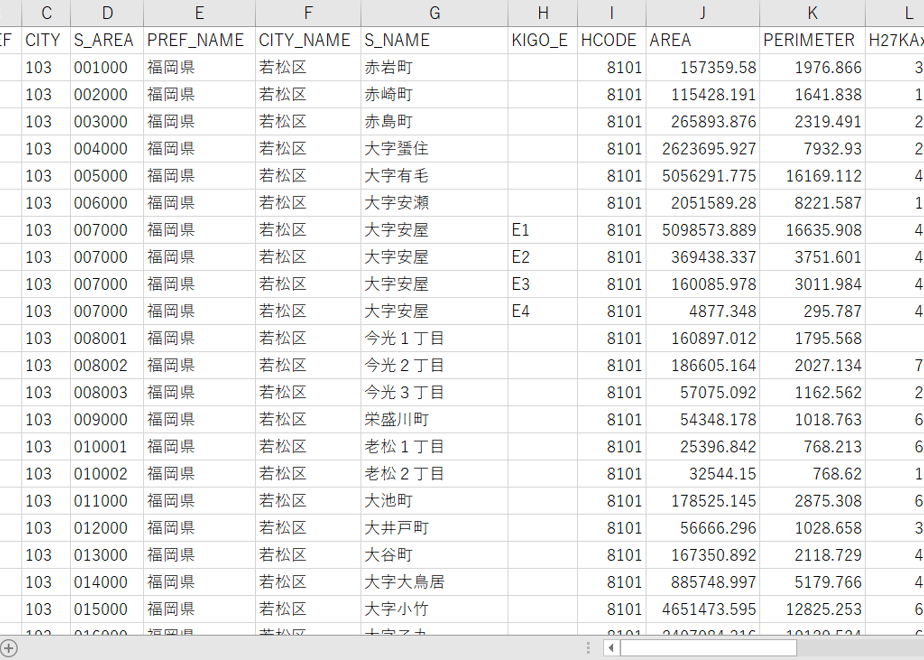
Task: Select column F header
Action: tap(308, 13)
